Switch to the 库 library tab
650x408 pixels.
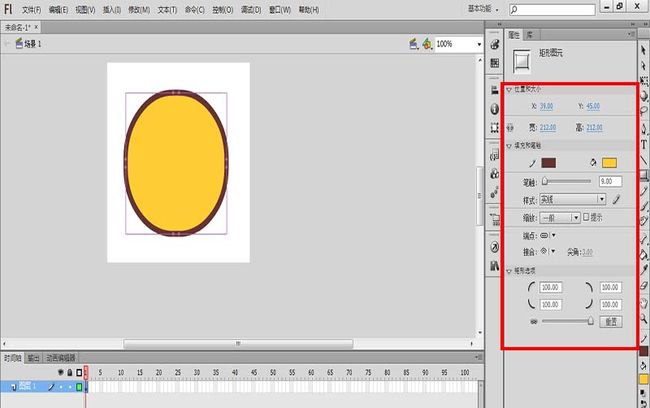tap(530, 35)
